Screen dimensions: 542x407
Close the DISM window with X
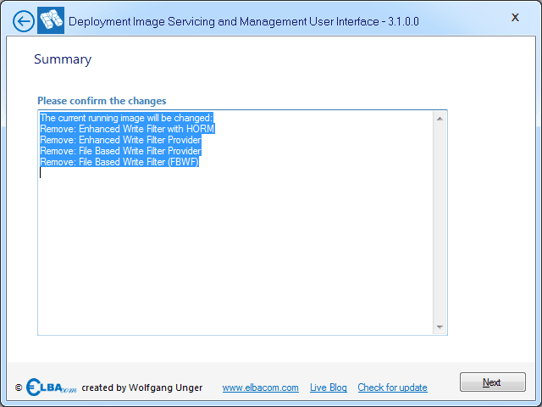pos(515,17)
